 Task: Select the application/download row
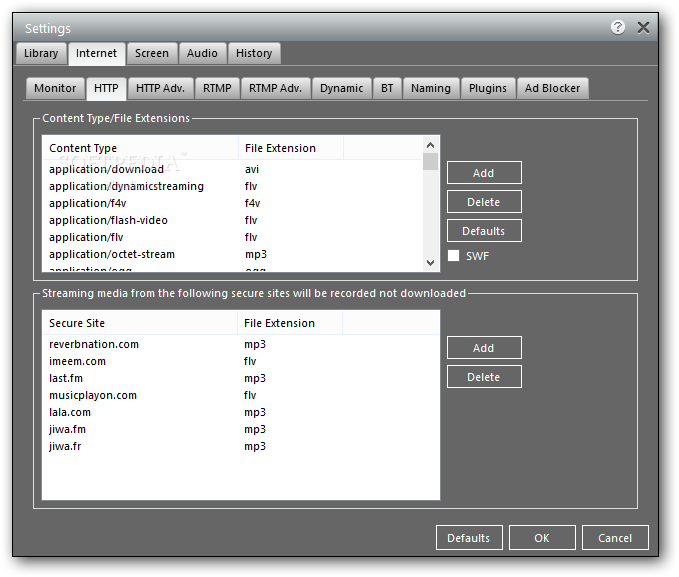(x=233, y=169)
